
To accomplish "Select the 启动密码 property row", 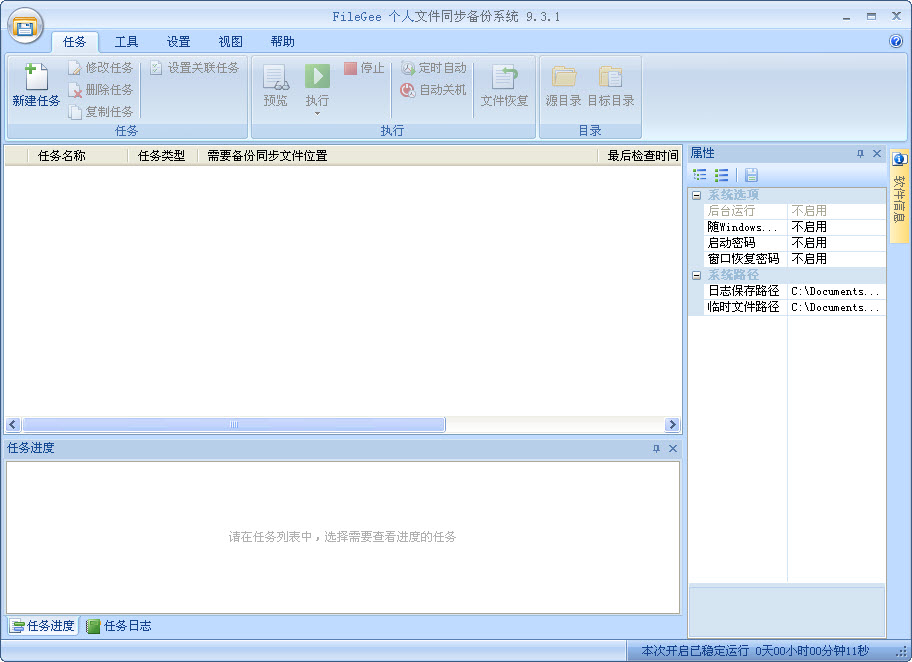I will coord(795,243).
